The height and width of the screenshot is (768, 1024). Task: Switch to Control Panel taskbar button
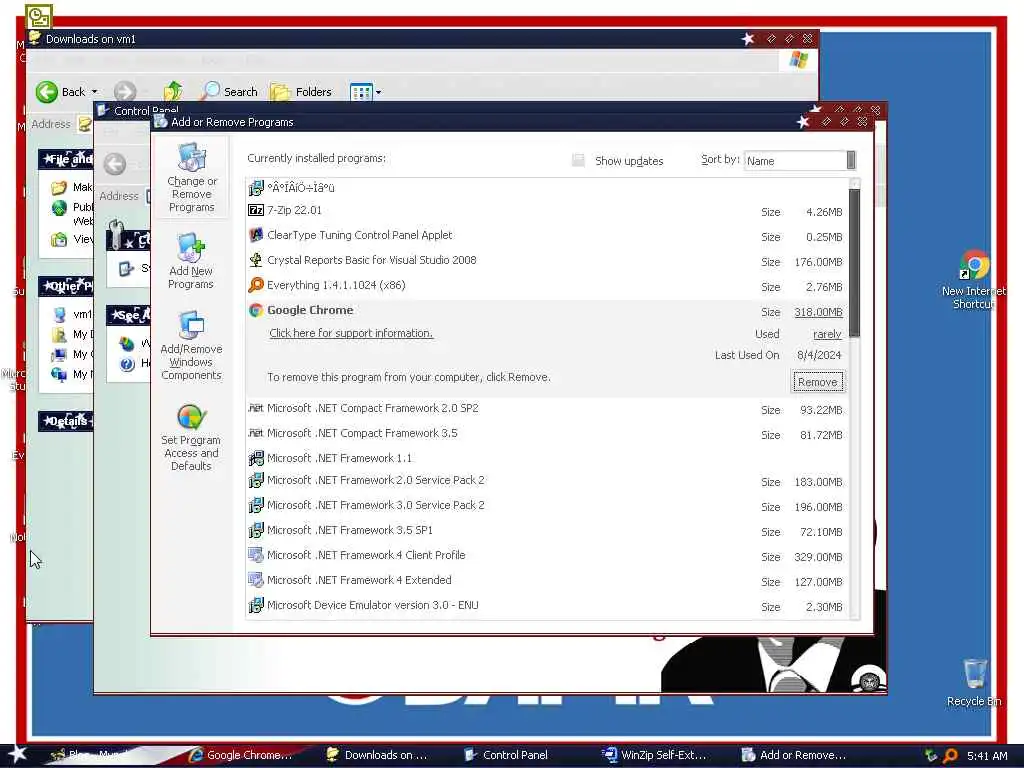(x=507, y=756)
